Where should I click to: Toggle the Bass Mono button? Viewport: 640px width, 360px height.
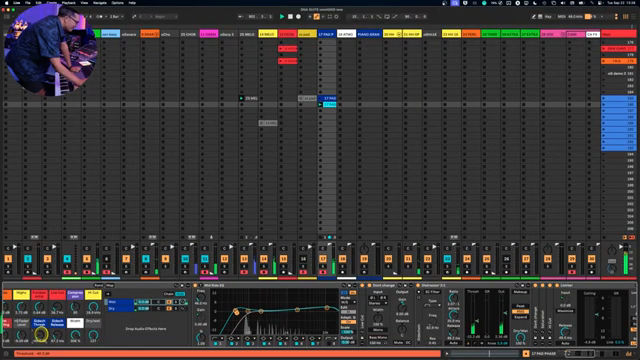pos(378,338)
